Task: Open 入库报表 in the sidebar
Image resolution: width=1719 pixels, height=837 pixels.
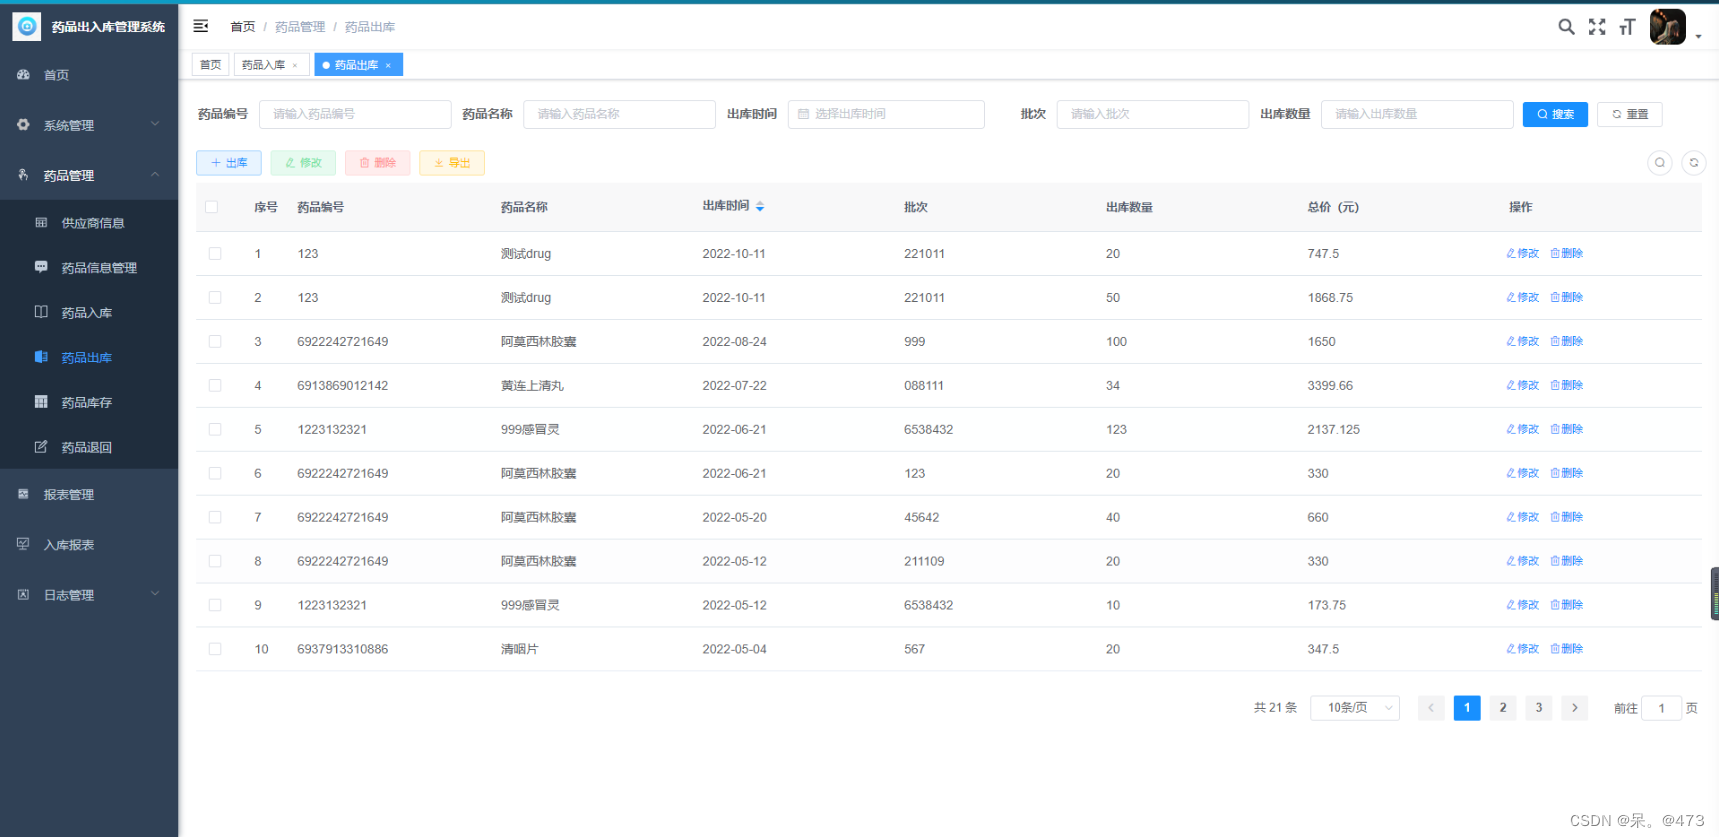Action: click(89, 545)
